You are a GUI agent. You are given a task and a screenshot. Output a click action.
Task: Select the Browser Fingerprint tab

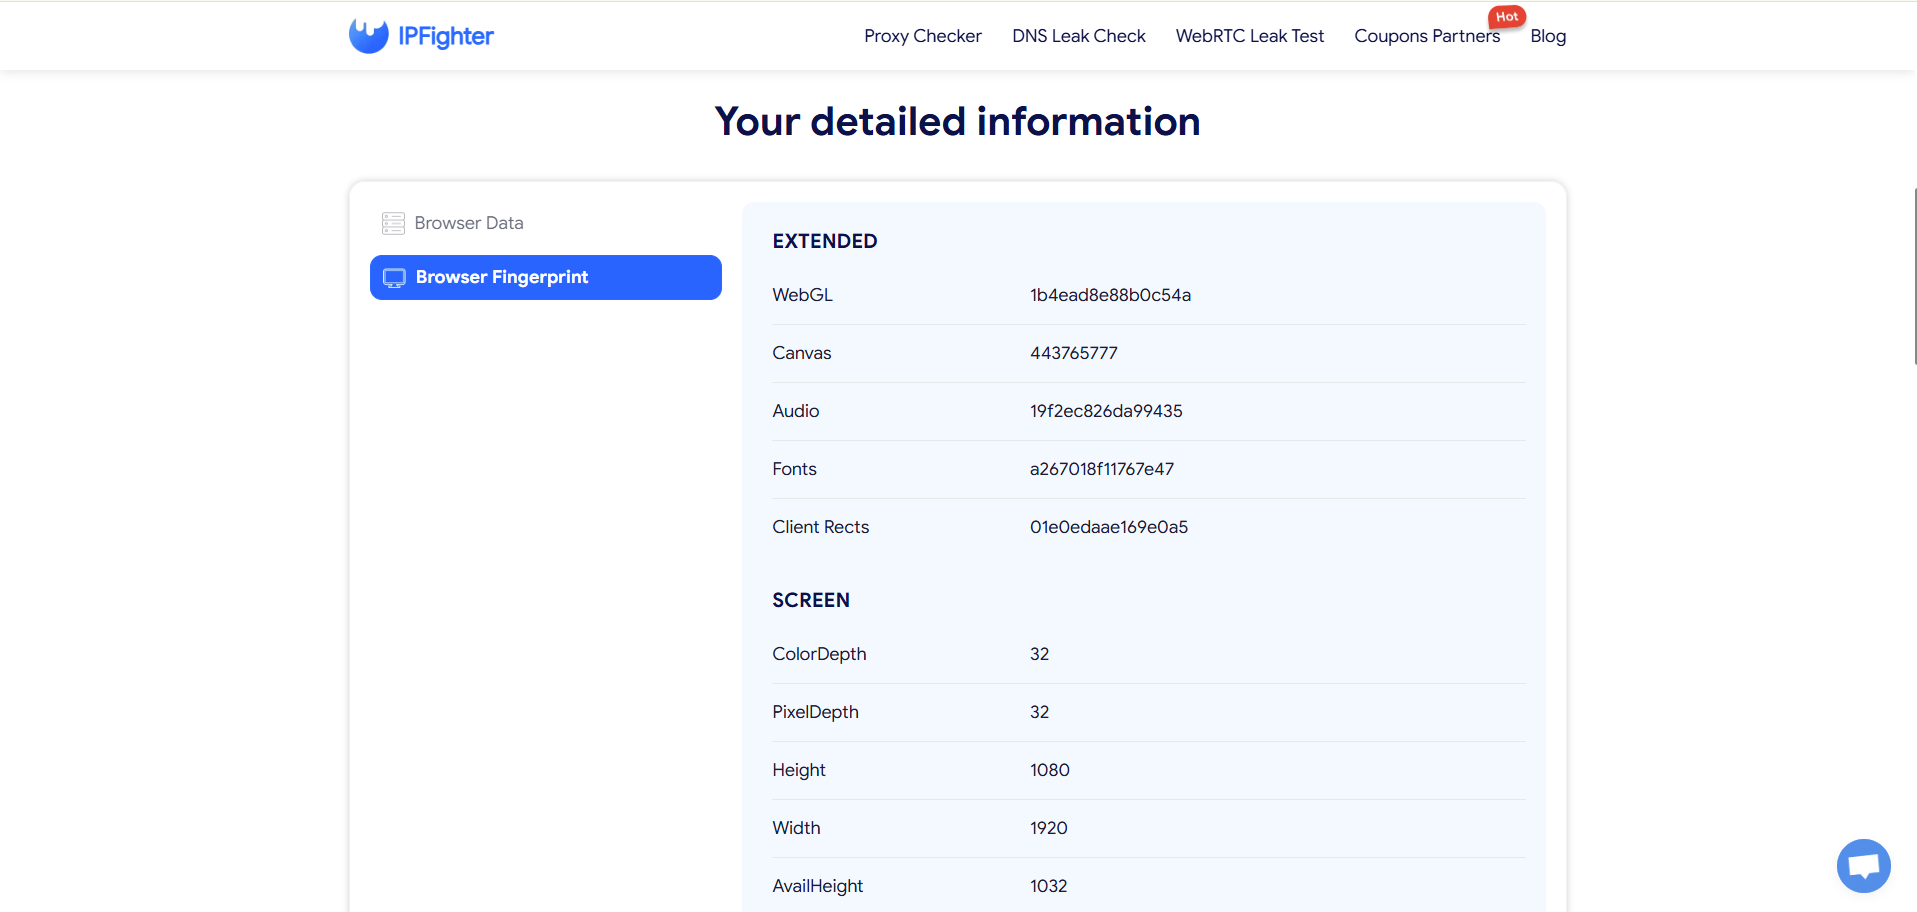(x=545, y=277)
